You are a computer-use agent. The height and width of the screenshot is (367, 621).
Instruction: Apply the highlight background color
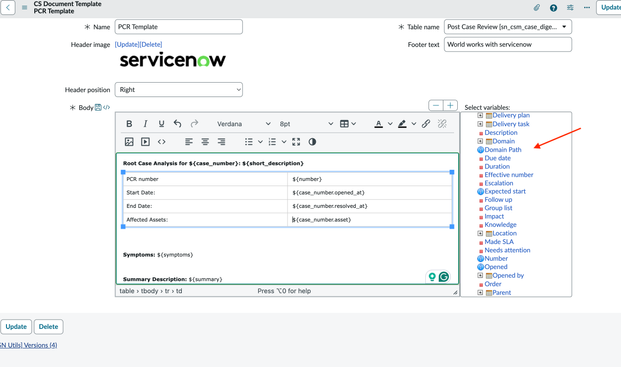pyautogui.click(x=402, y=124)
